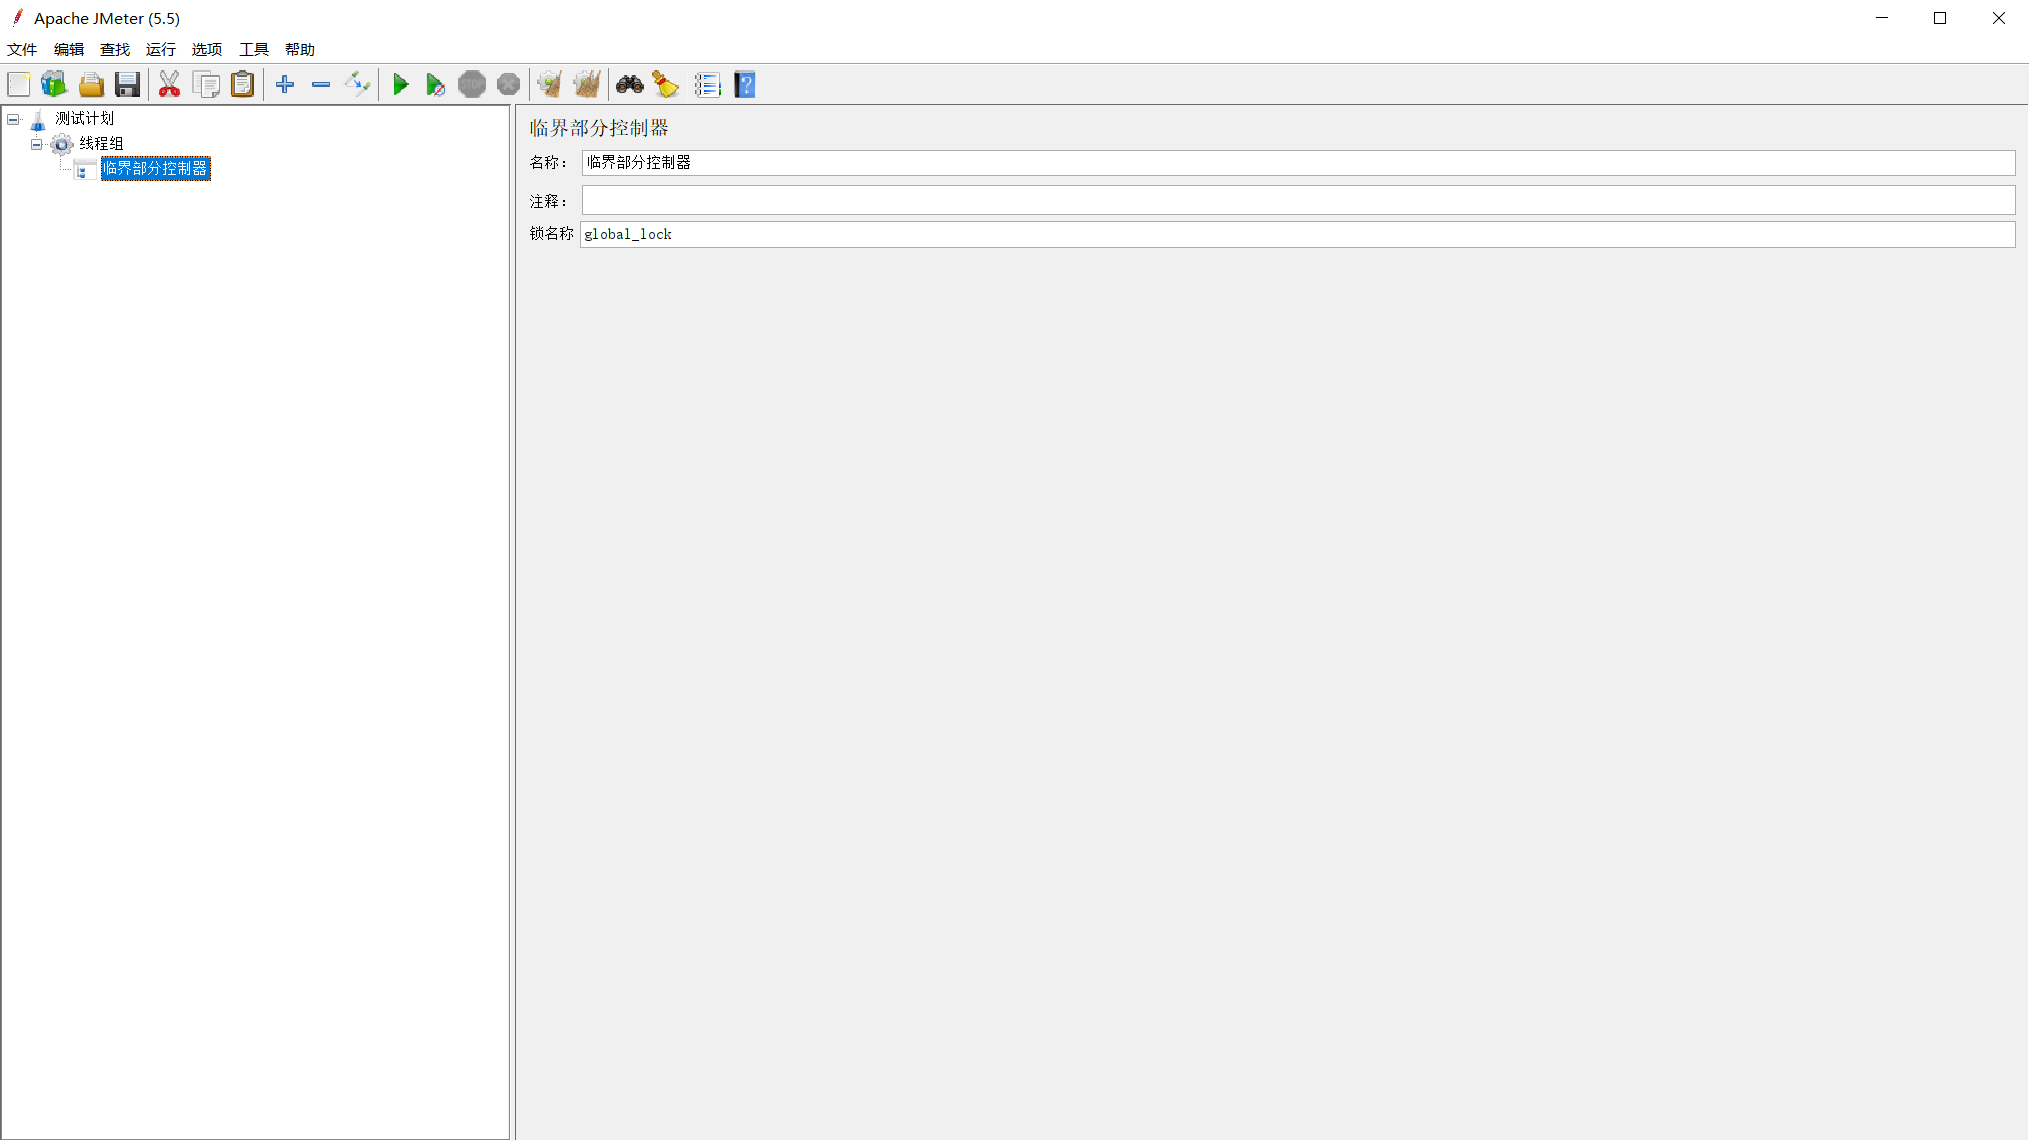
Task: Open the 运行 menu
Action: (160, 49)
